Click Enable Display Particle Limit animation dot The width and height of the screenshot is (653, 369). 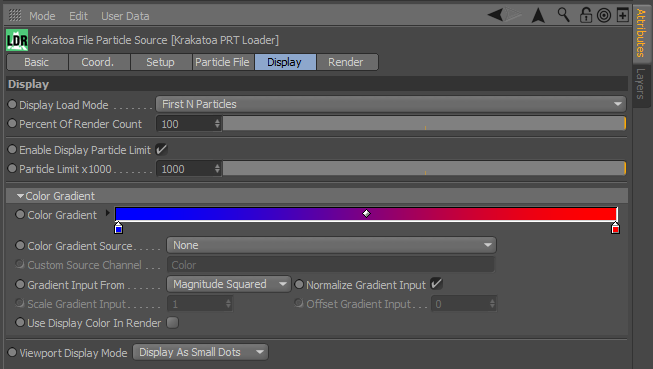12,149
